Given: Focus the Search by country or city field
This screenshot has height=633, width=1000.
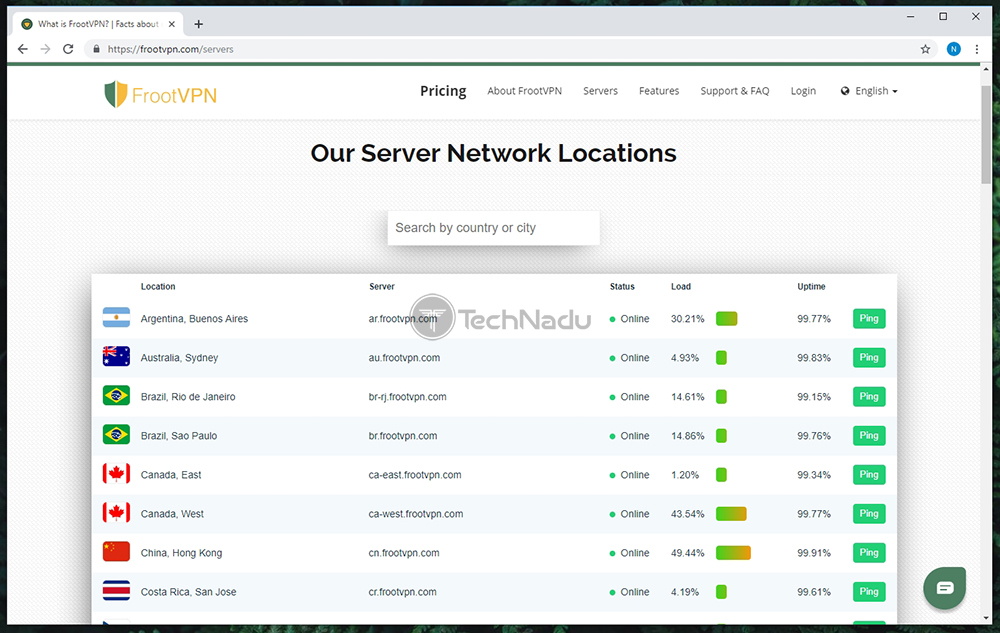Looking at the screenshot, I should [x=494, y=228].
